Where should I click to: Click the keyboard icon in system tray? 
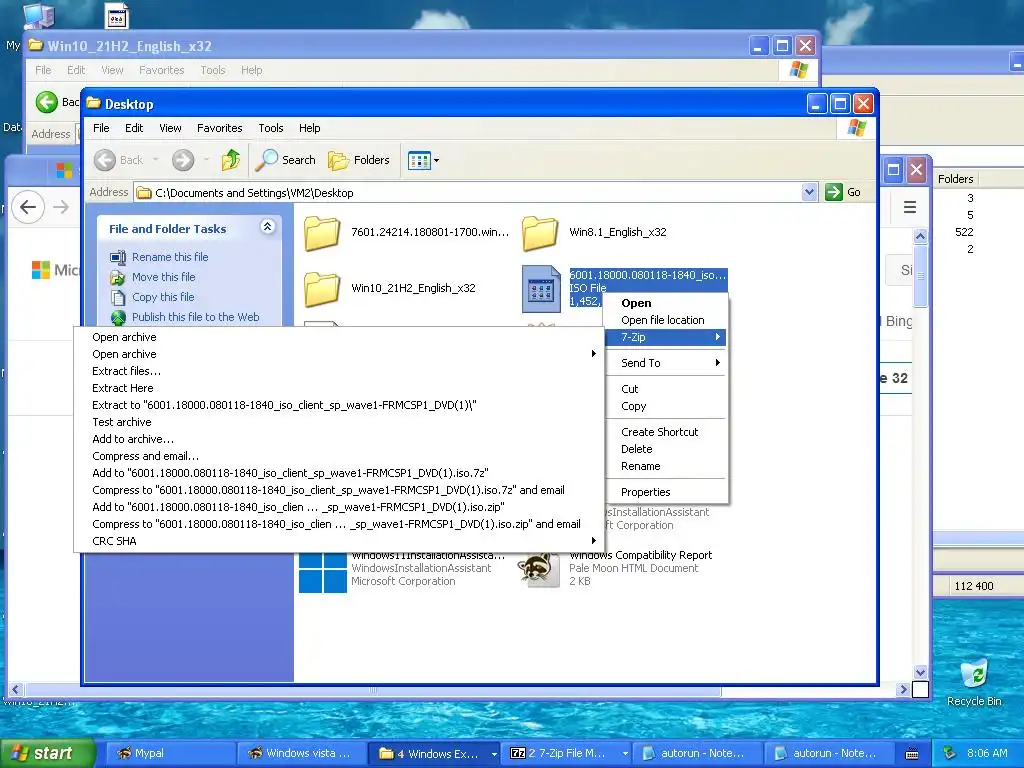click(x=912, y=754)
